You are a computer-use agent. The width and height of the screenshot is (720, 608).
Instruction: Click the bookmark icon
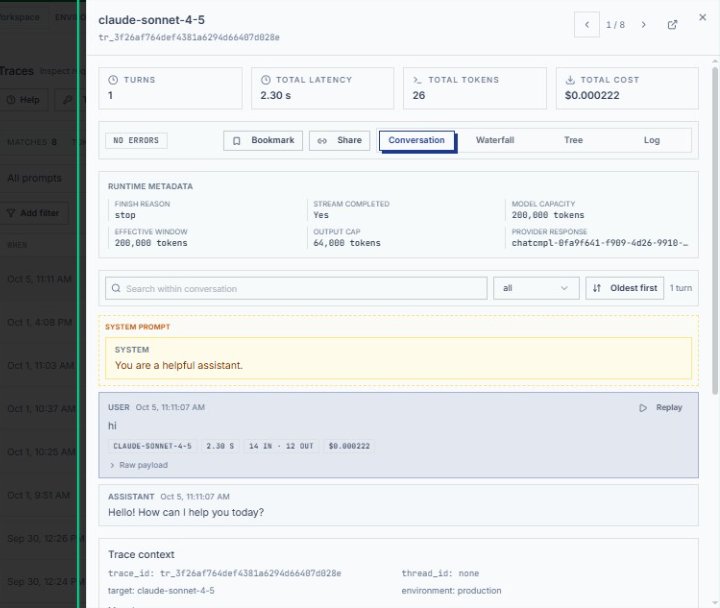(x=236, y=141)
